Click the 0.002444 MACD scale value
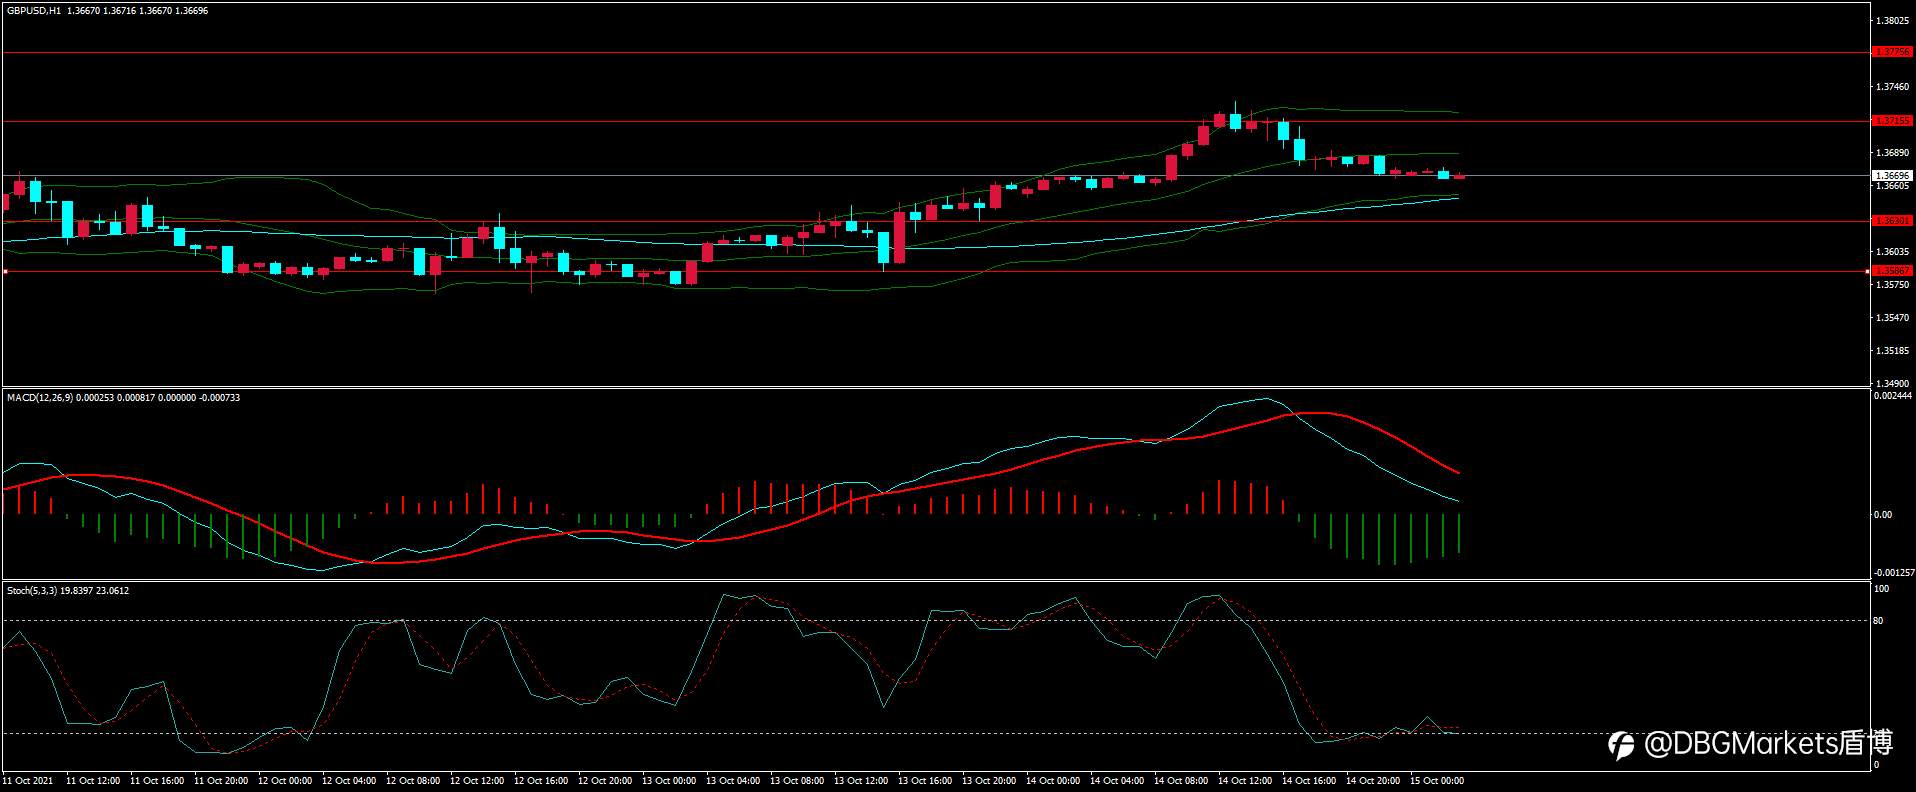Screen dimensions: 1916x792 1892,396
